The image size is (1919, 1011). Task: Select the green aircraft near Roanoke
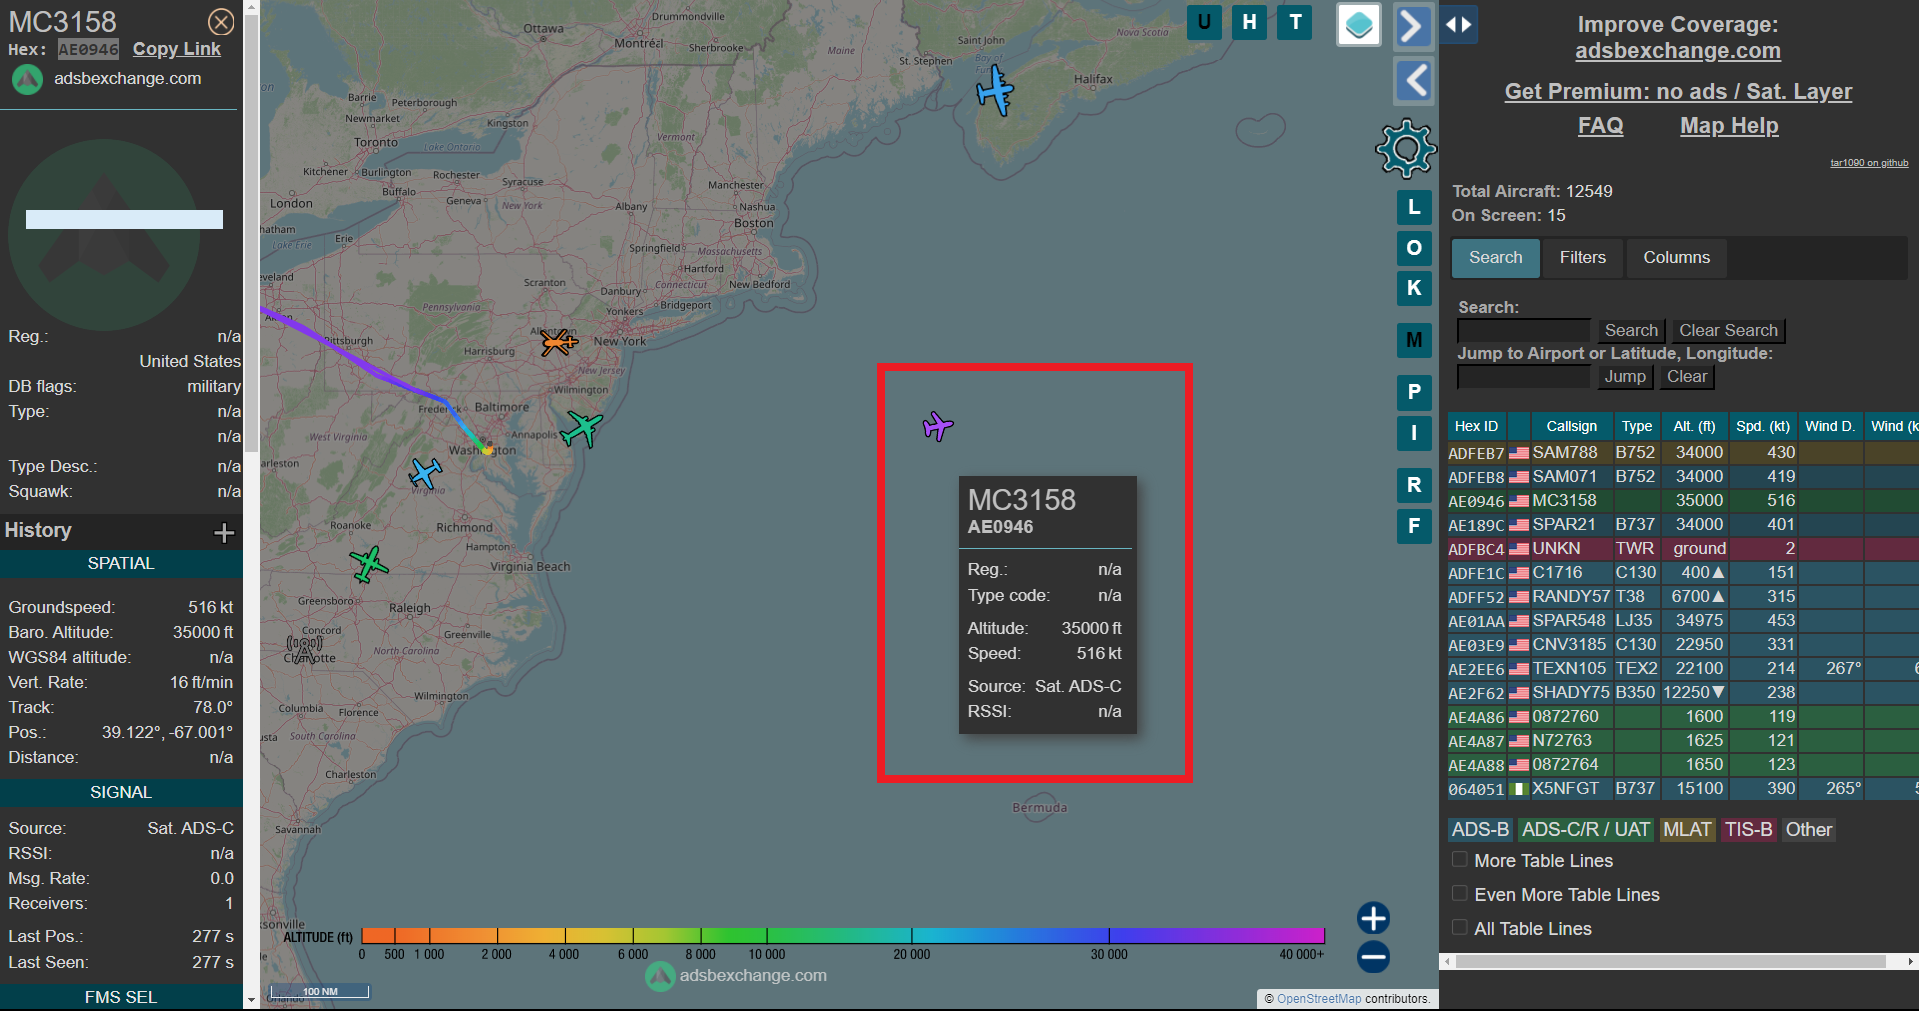coord(368,564)
